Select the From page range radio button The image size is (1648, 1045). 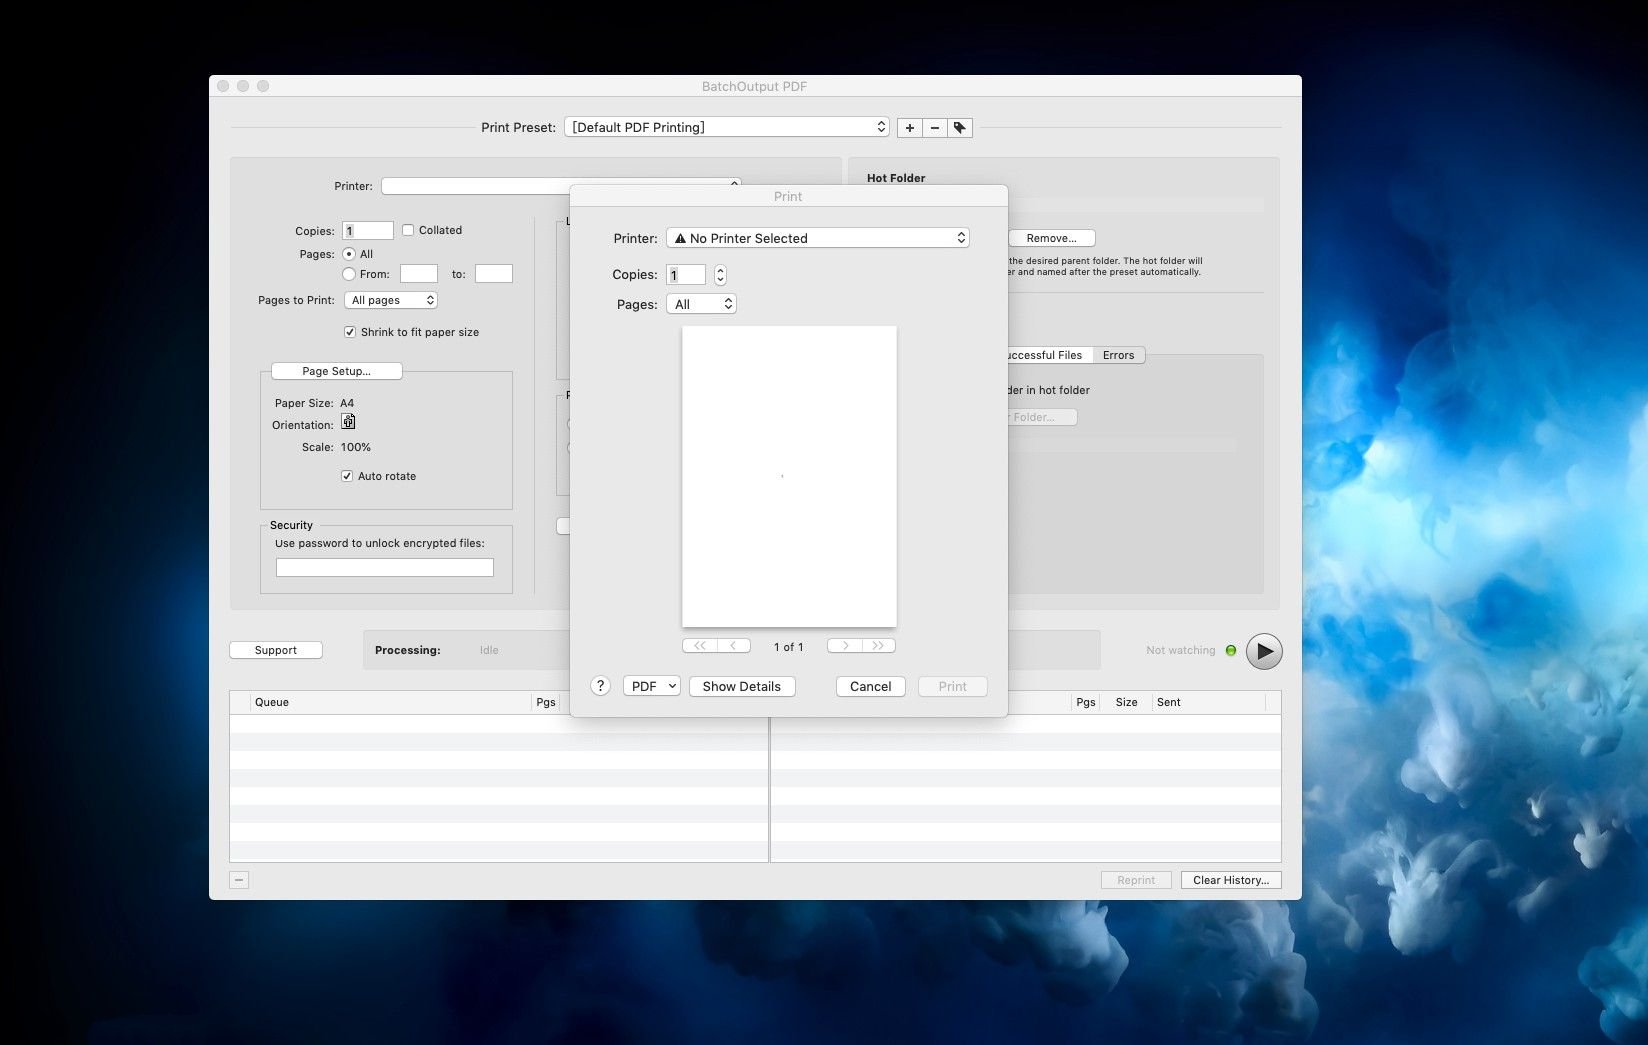coord(349,274)
